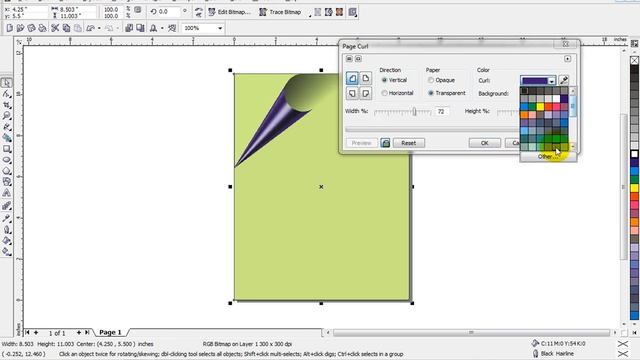Select Opaque paper radio button
This screenshot has height=360, width=640.
click(431, 80)
